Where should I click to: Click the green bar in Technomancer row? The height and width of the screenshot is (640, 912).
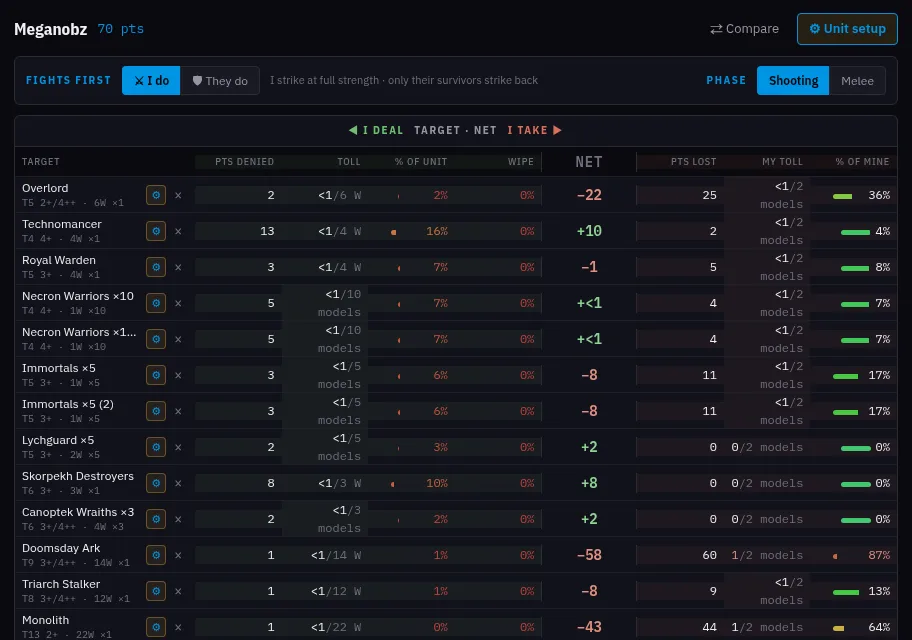coord(855,232)
